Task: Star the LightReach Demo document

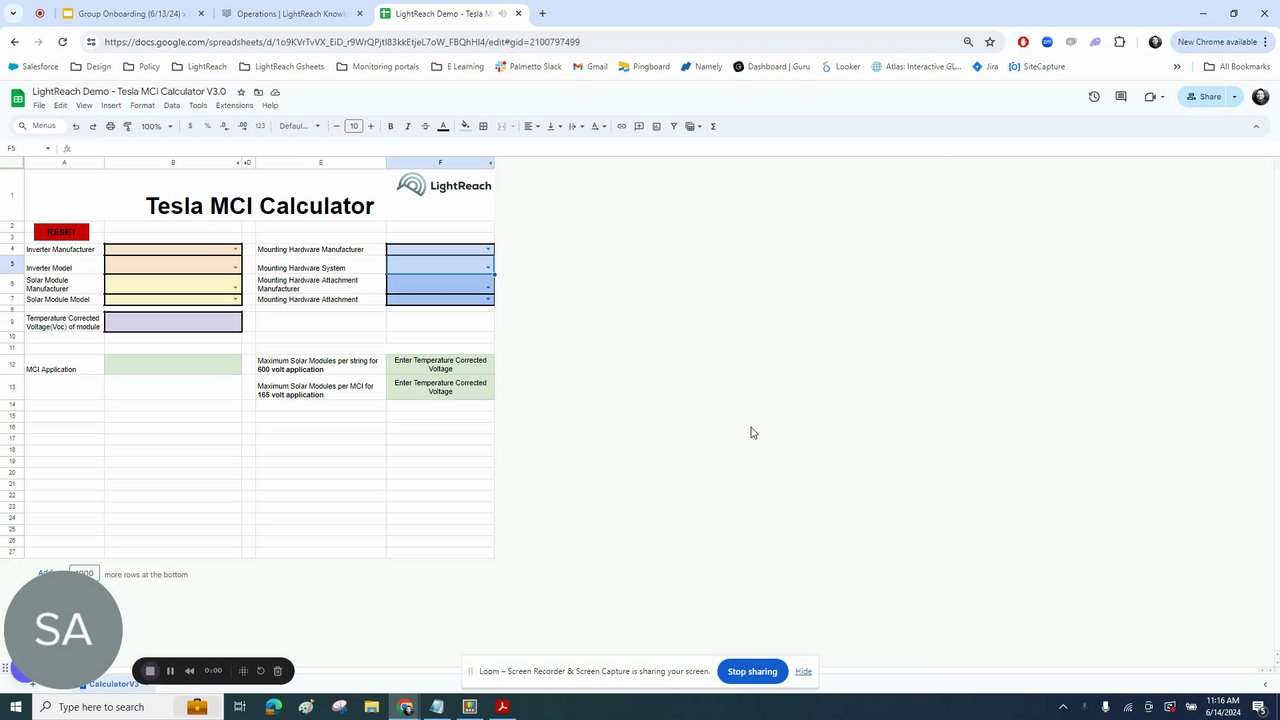Action: [241, 92]
